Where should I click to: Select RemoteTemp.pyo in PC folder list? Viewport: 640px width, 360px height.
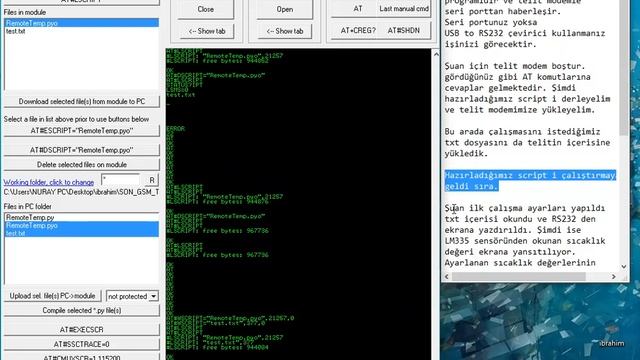pyautogui.click(x=82, y=225)
